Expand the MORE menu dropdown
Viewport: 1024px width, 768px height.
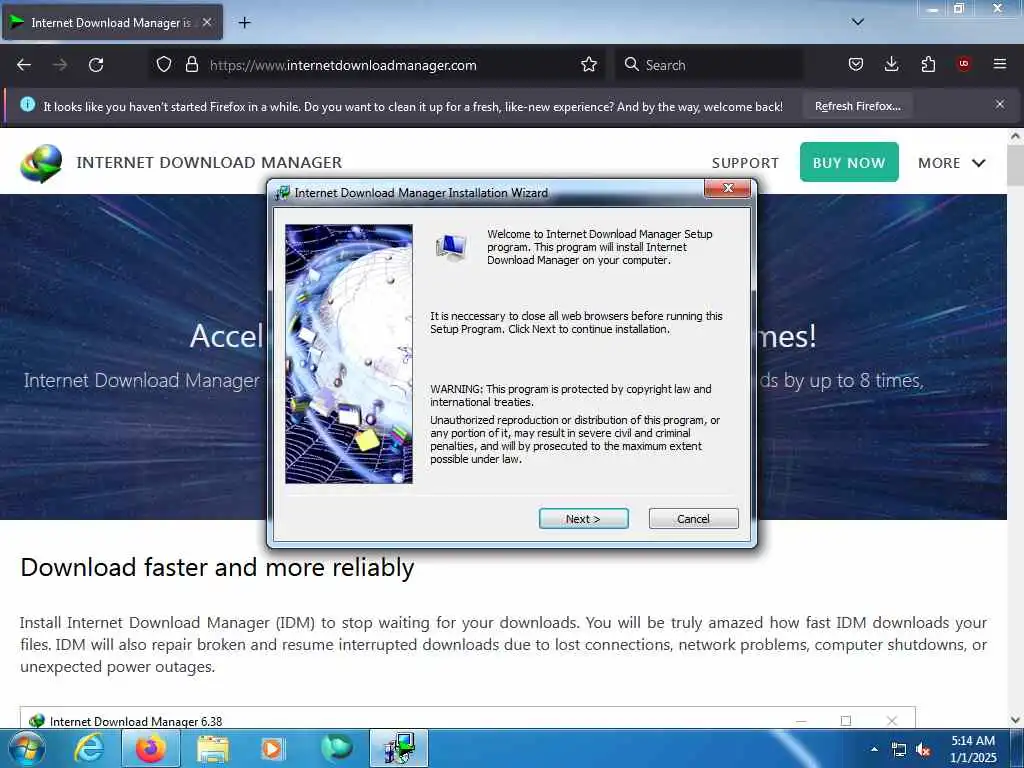coord(952,163)
